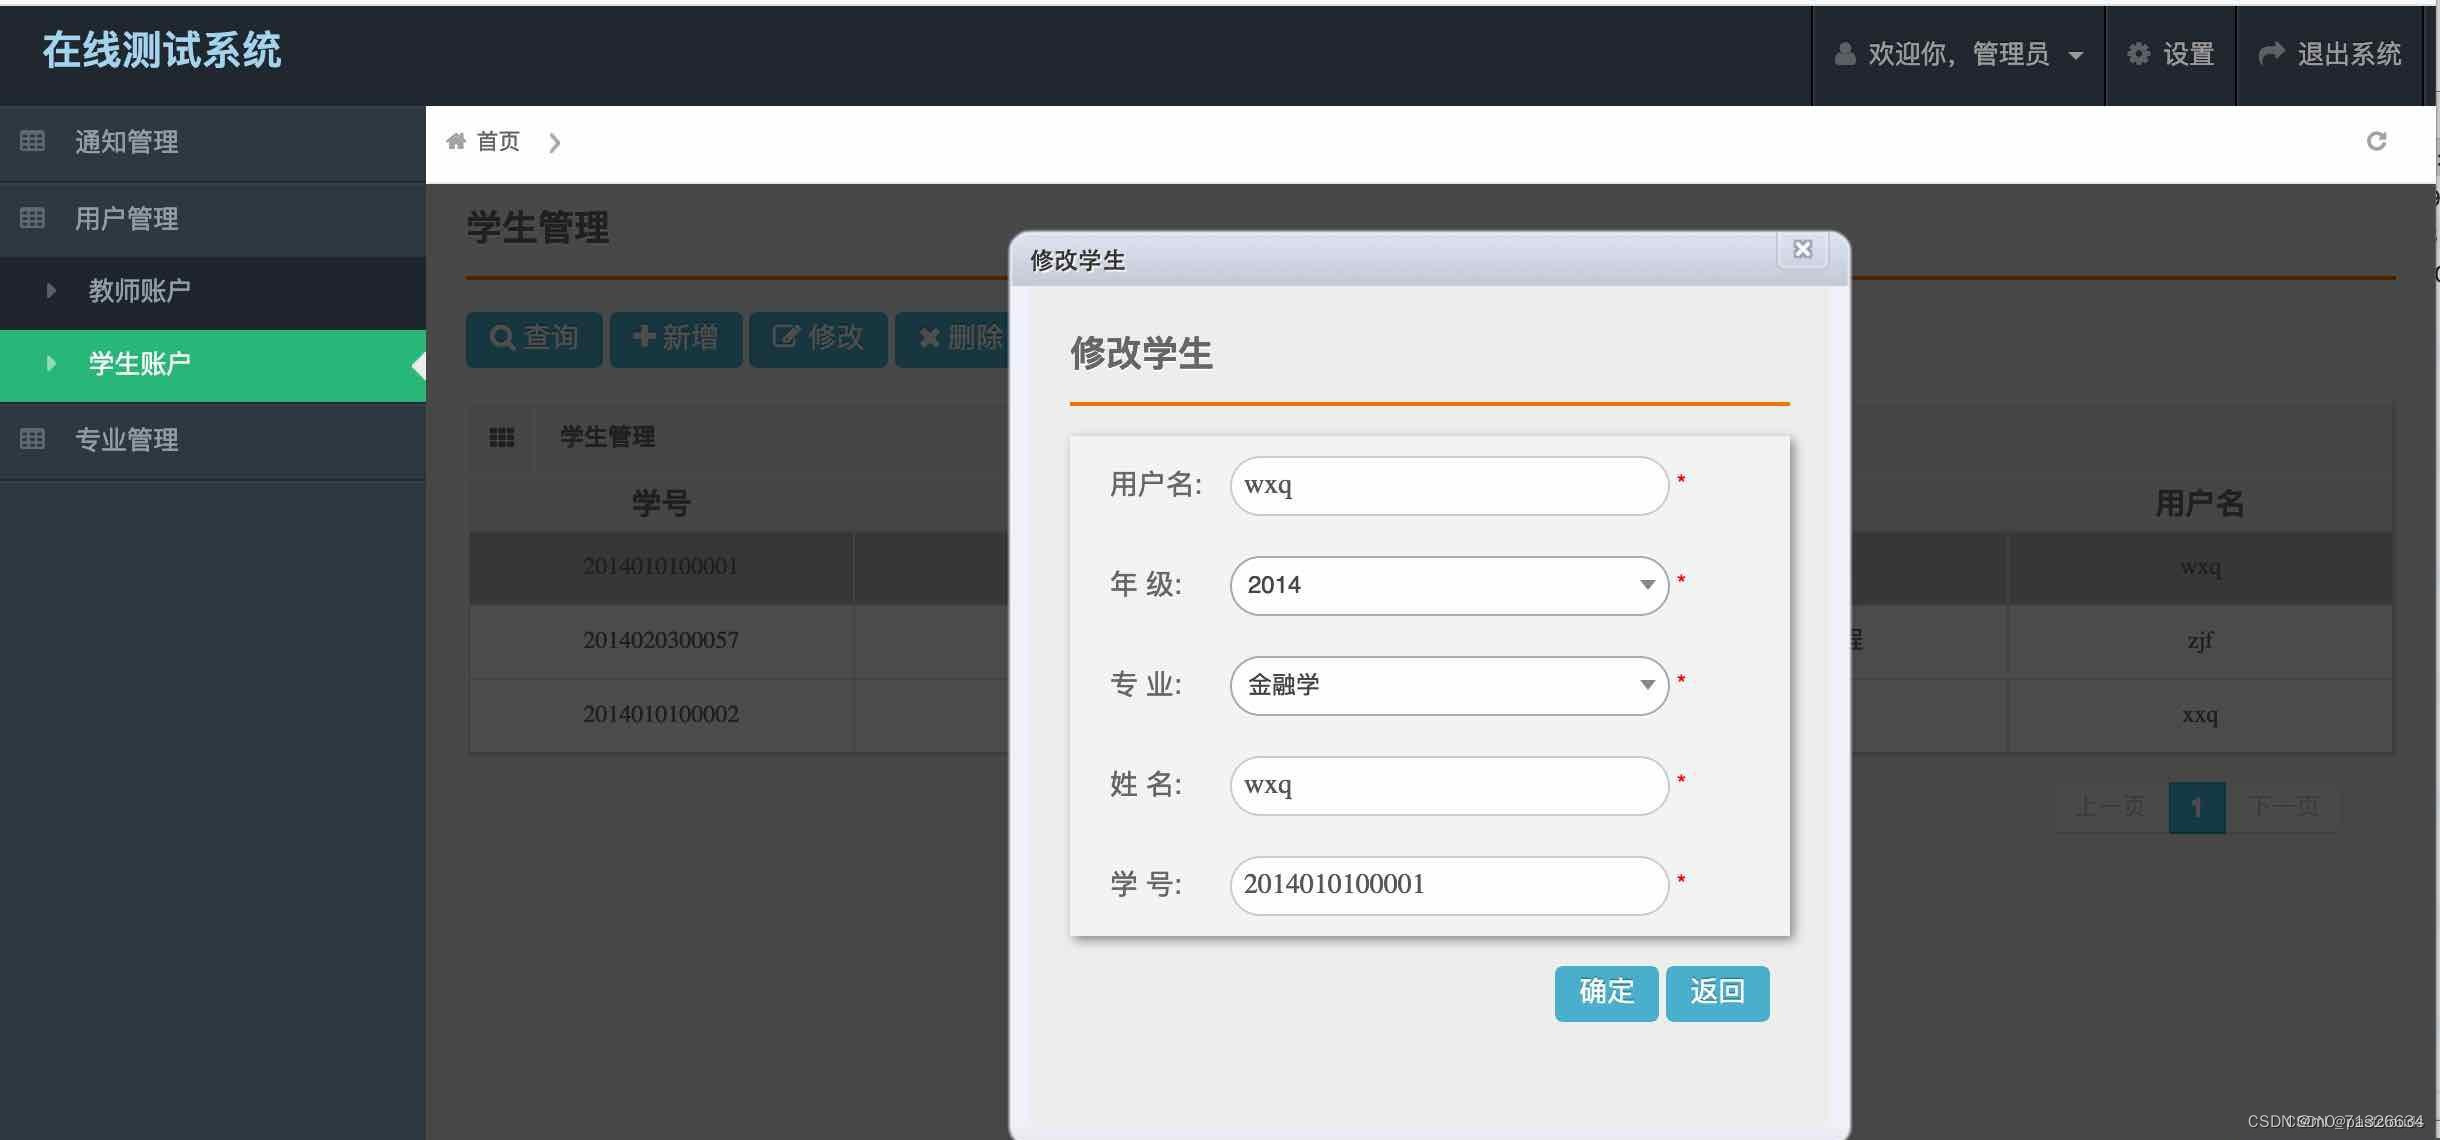Focus the 用户名 input field
The height and width of the screenshot is (1140, 2440).
1449,485
